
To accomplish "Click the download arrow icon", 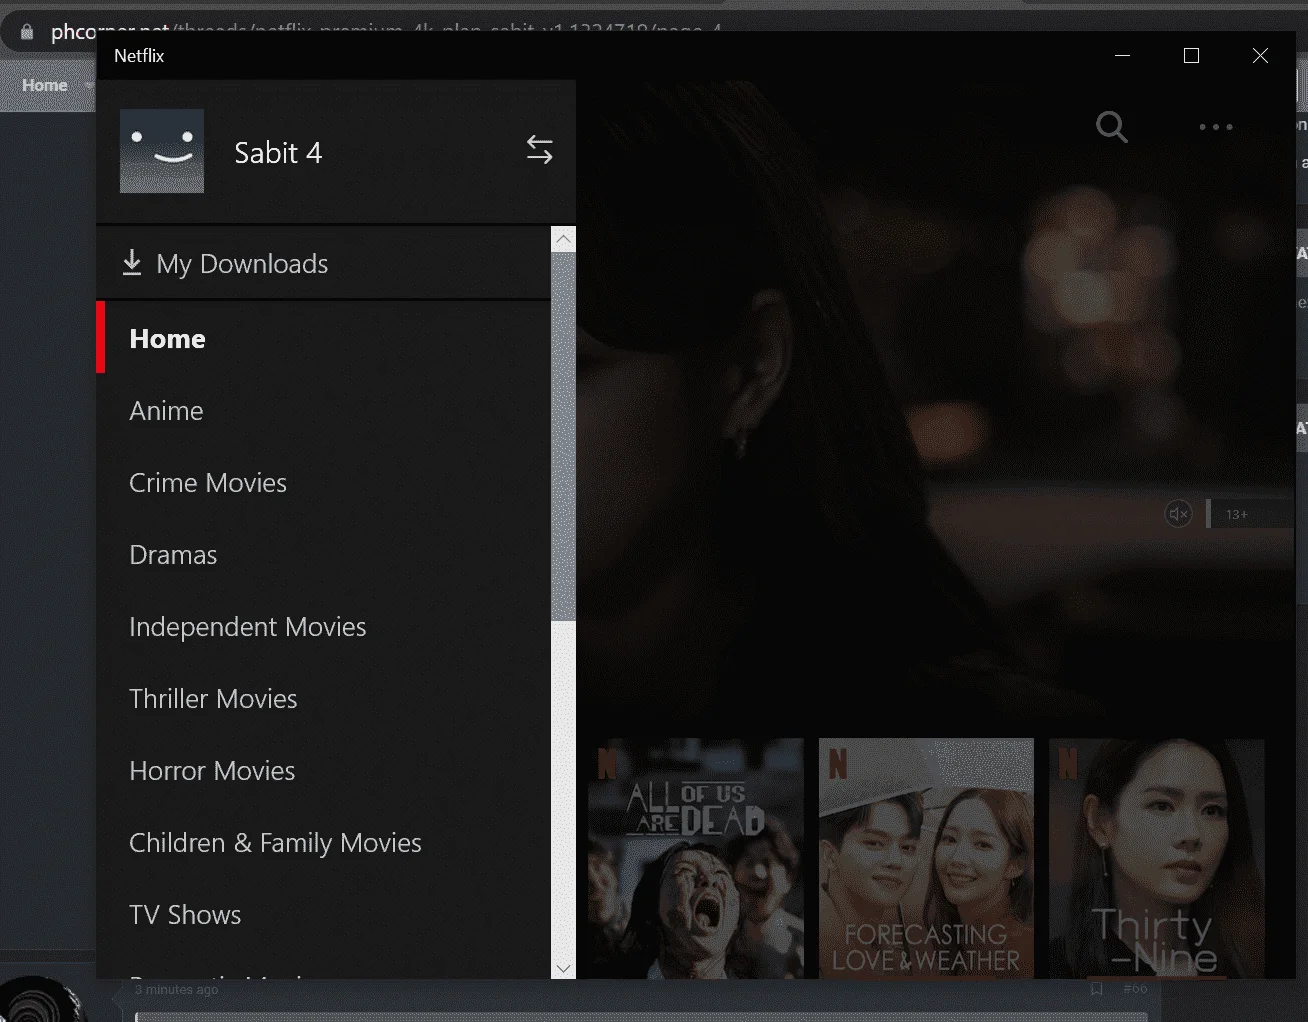I will (132, 262).
